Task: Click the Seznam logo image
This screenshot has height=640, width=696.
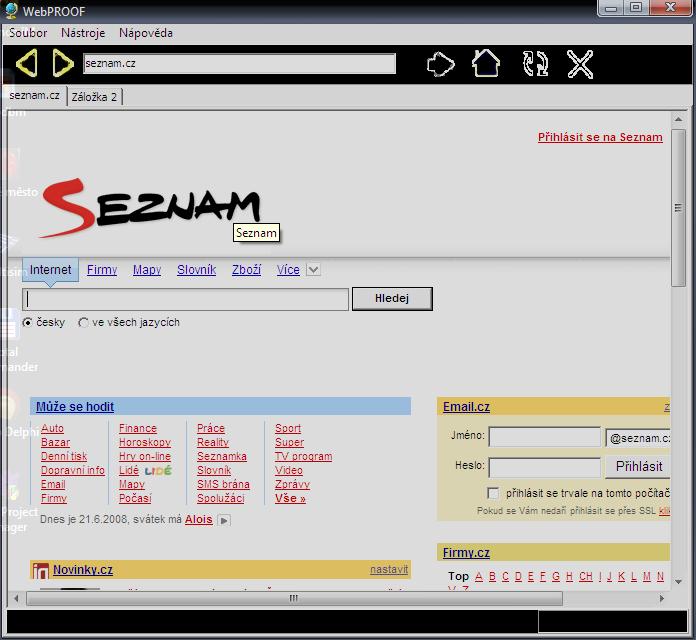Action: (151, 208)
